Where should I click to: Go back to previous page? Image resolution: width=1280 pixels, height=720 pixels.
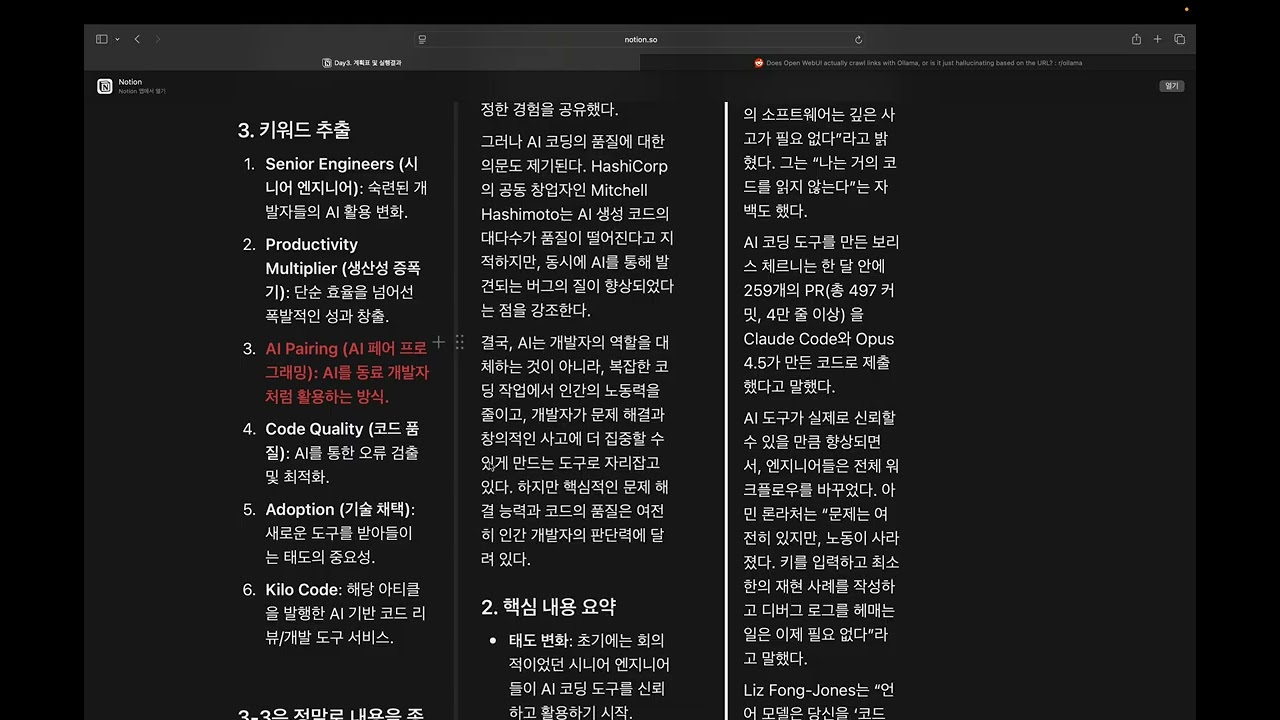[137, 39]
